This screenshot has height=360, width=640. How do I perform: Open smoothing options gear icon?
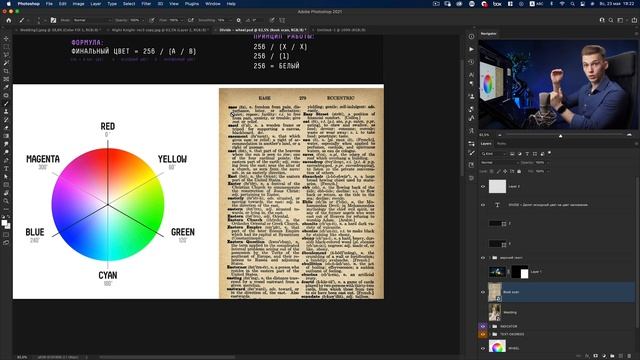point(238,20)
